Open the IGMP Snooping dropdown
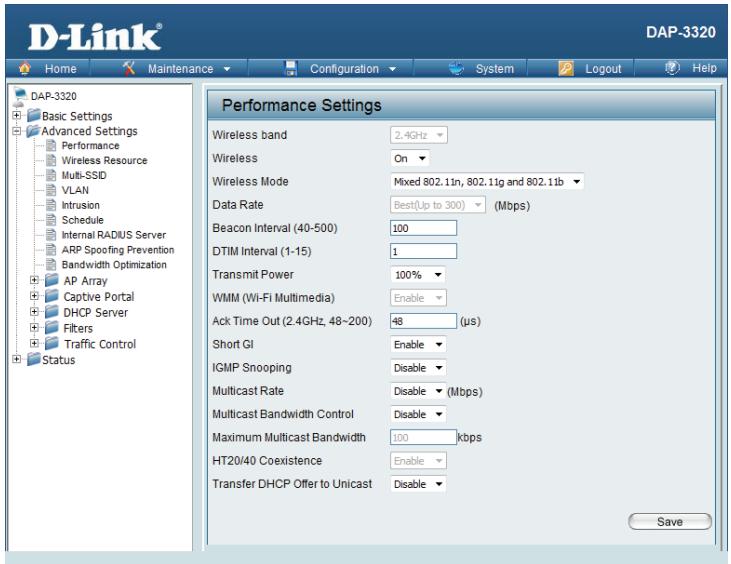Viewport: 731px width, 564px height. click(418, 368)
